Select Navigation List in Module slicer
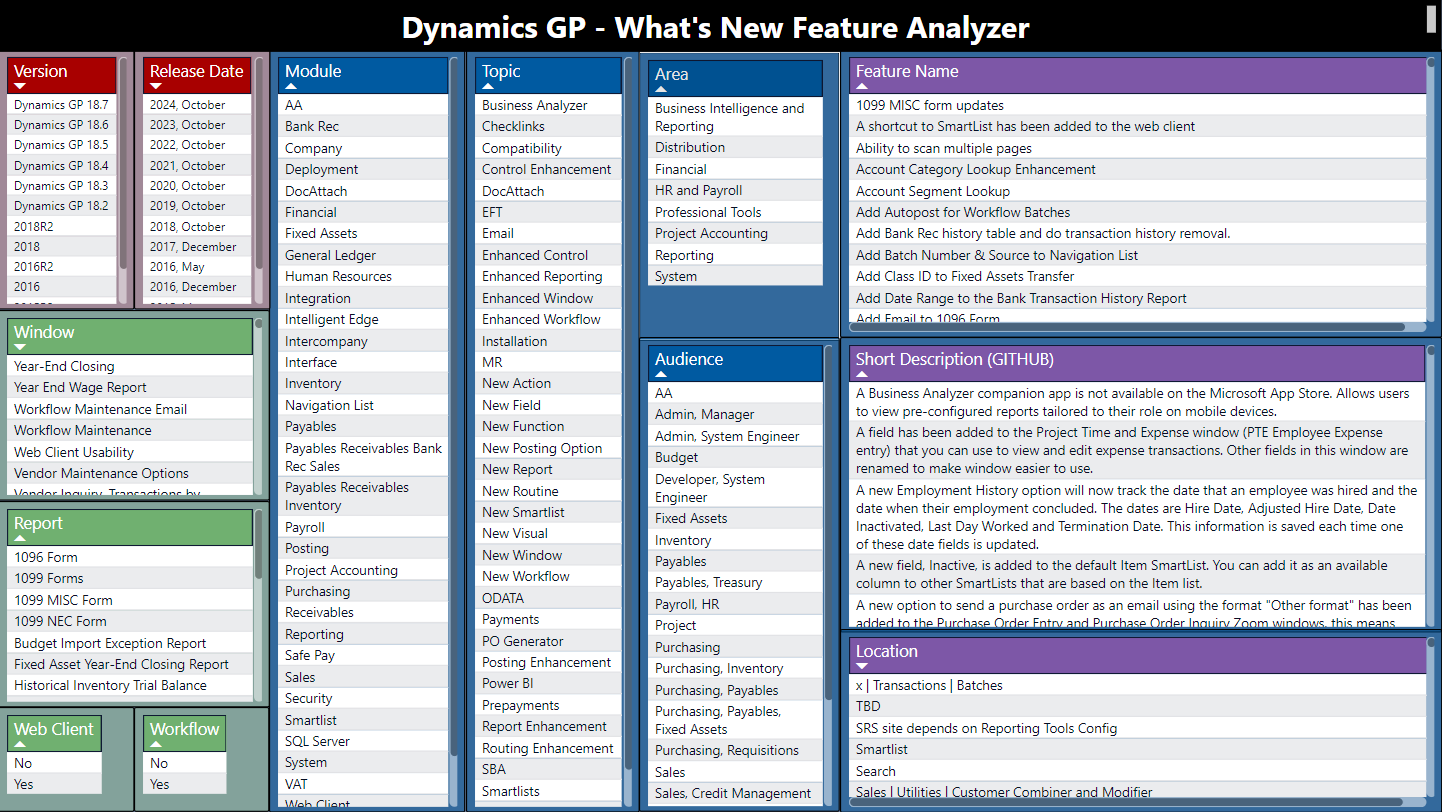Viewport: 1442px width, 812px height. (x=363, y=405)
